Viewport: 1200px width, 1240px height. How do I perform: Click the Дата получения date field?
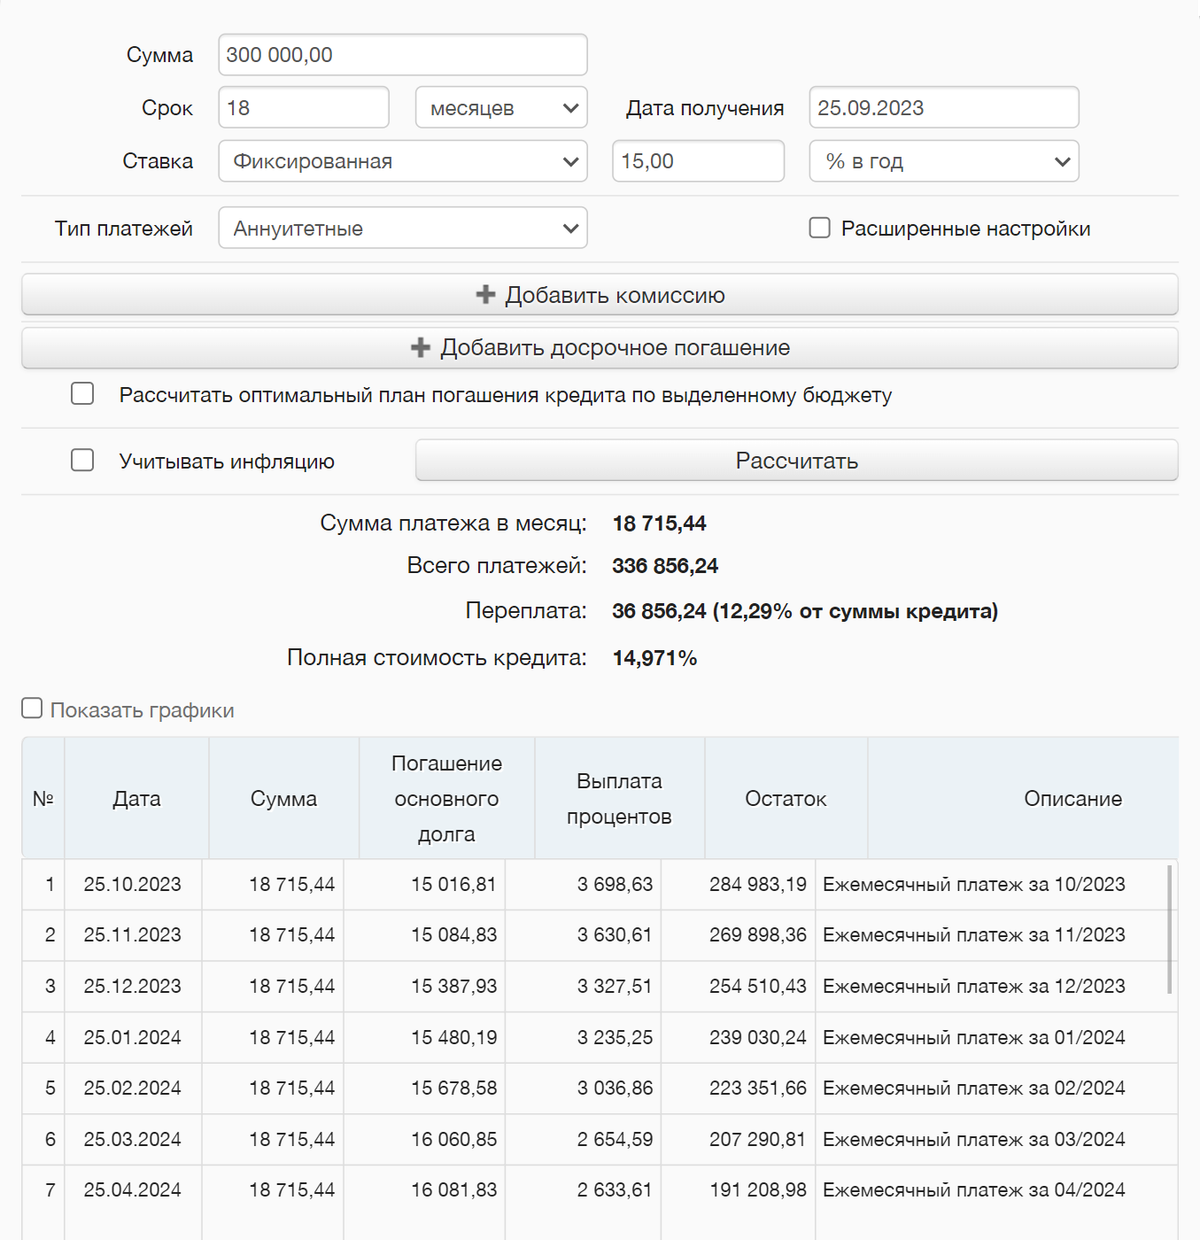point(943,108)
